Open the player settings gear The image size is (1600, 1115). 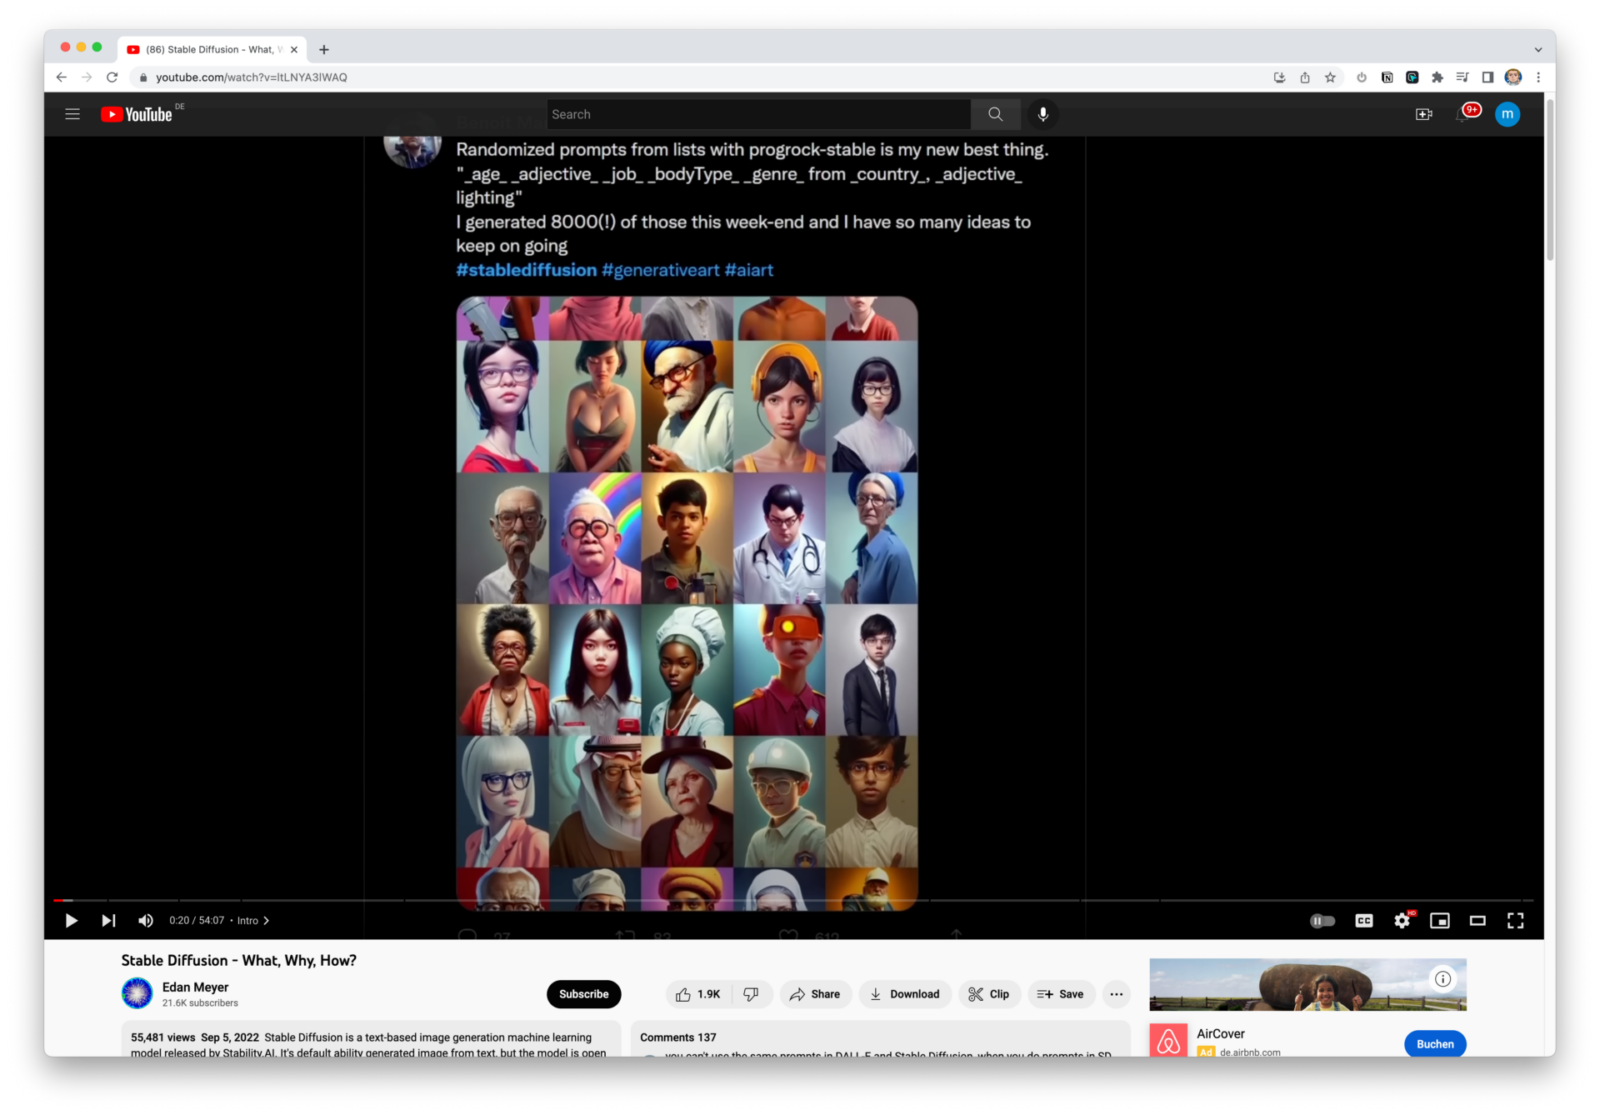click(x=1402, y=921)
